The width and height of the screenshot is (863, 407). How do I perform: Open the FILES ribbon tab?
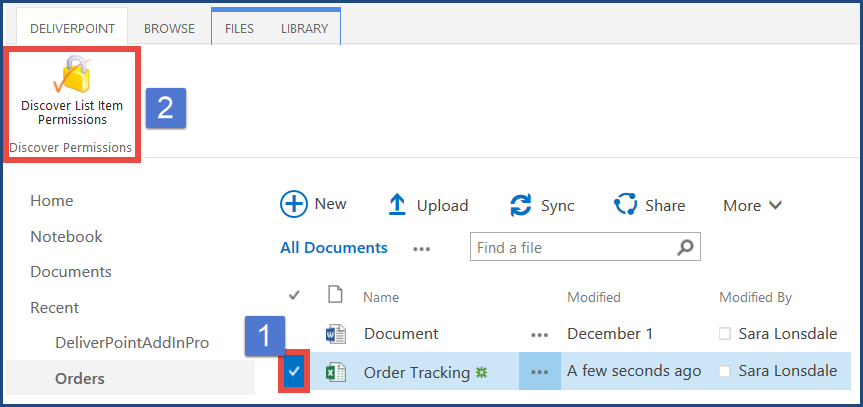point(239,29)
